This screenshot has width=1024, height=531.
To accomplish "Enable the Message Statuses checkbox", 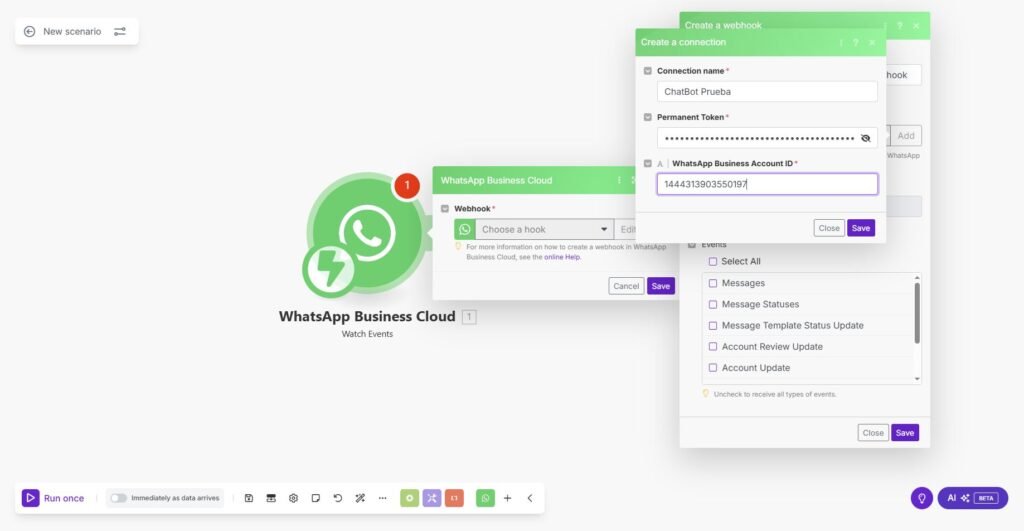I will tap(713, 304).
